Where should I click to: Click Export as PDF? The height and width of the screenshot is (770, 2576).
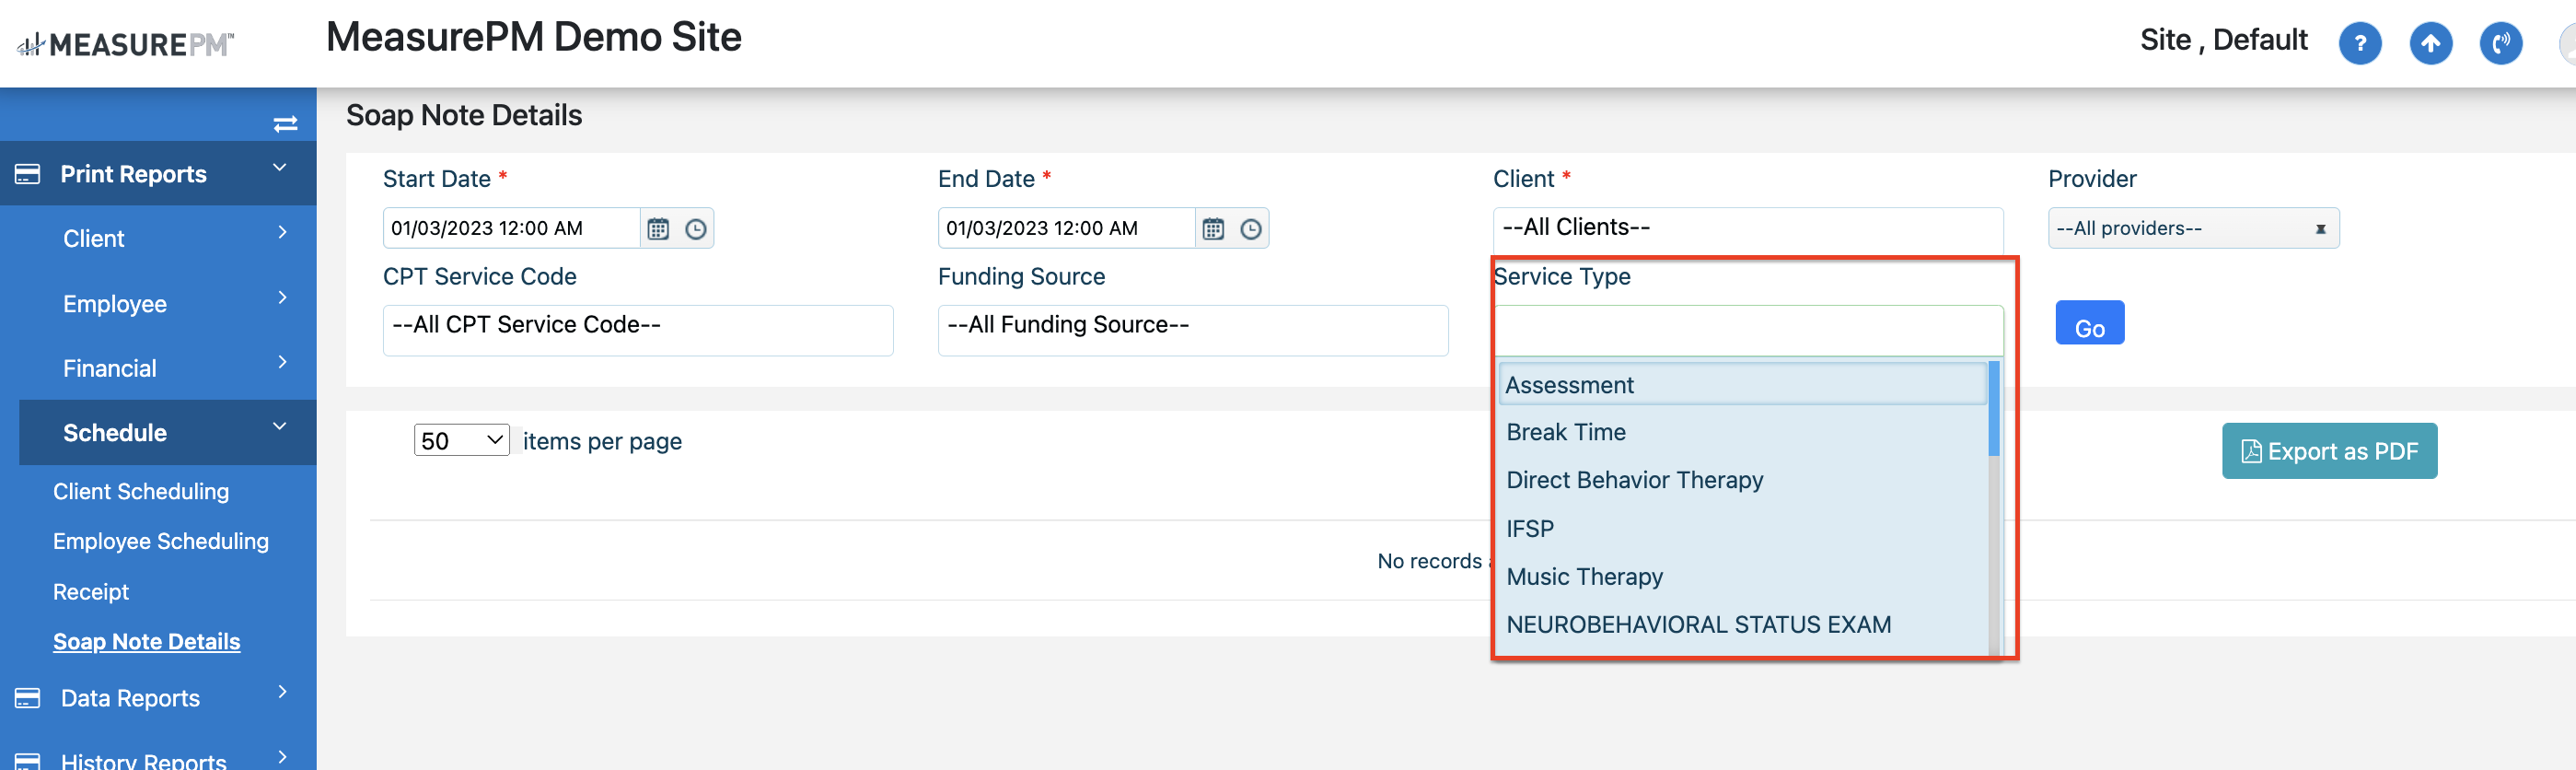pos(2330,451)
